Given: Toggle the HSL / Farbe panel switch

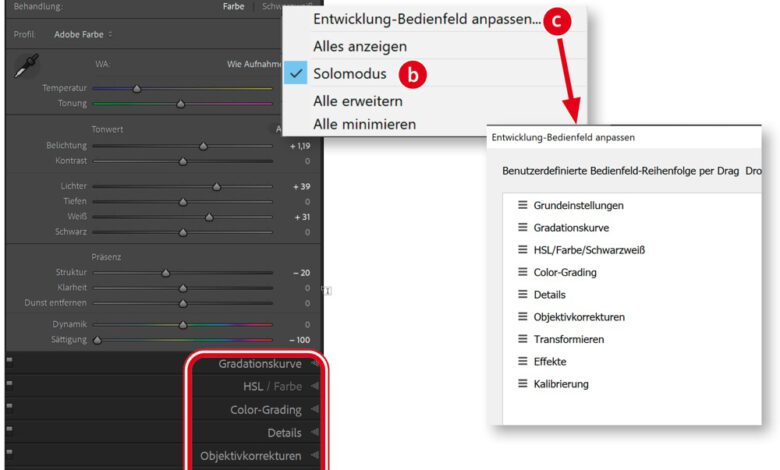Looking at the screenshot, I should coord(9,383).
